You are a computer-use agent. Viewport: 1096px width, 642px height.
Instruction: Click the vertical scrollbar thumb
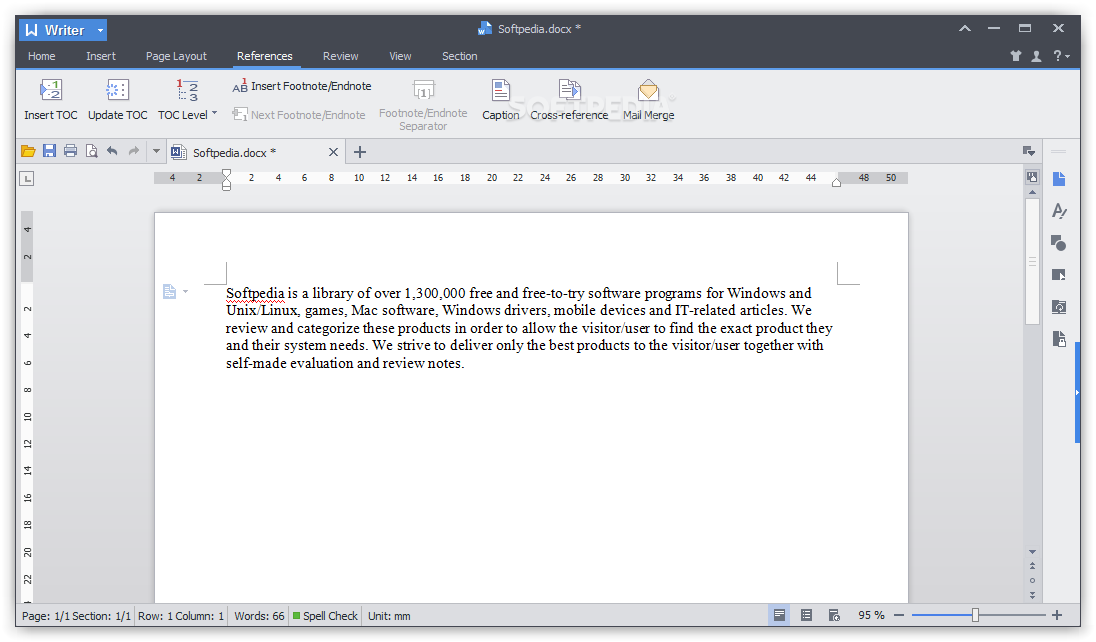click(x=1032, y=262)
